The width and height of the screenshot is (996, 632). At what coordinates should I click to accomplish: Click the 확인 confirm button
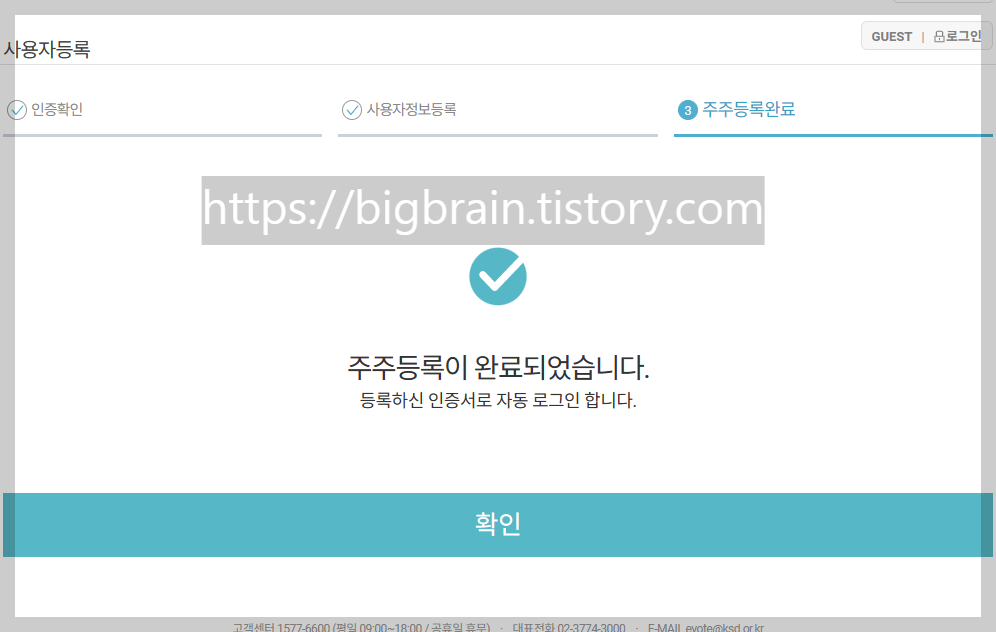click(497, 525)
